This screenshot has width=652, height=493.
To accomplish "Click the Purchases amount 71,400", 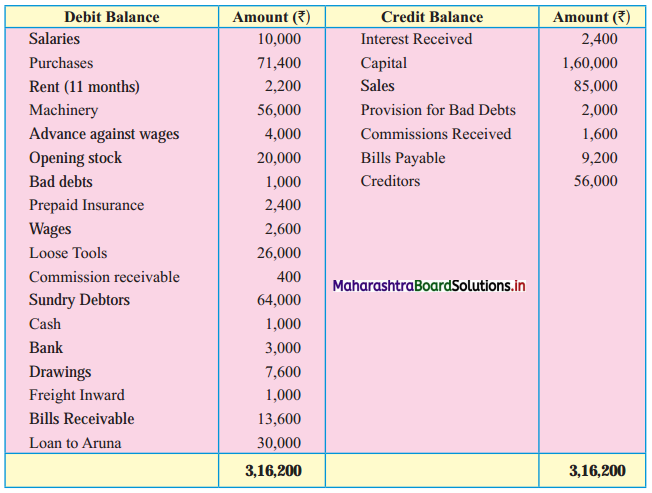I will point(279,63).
